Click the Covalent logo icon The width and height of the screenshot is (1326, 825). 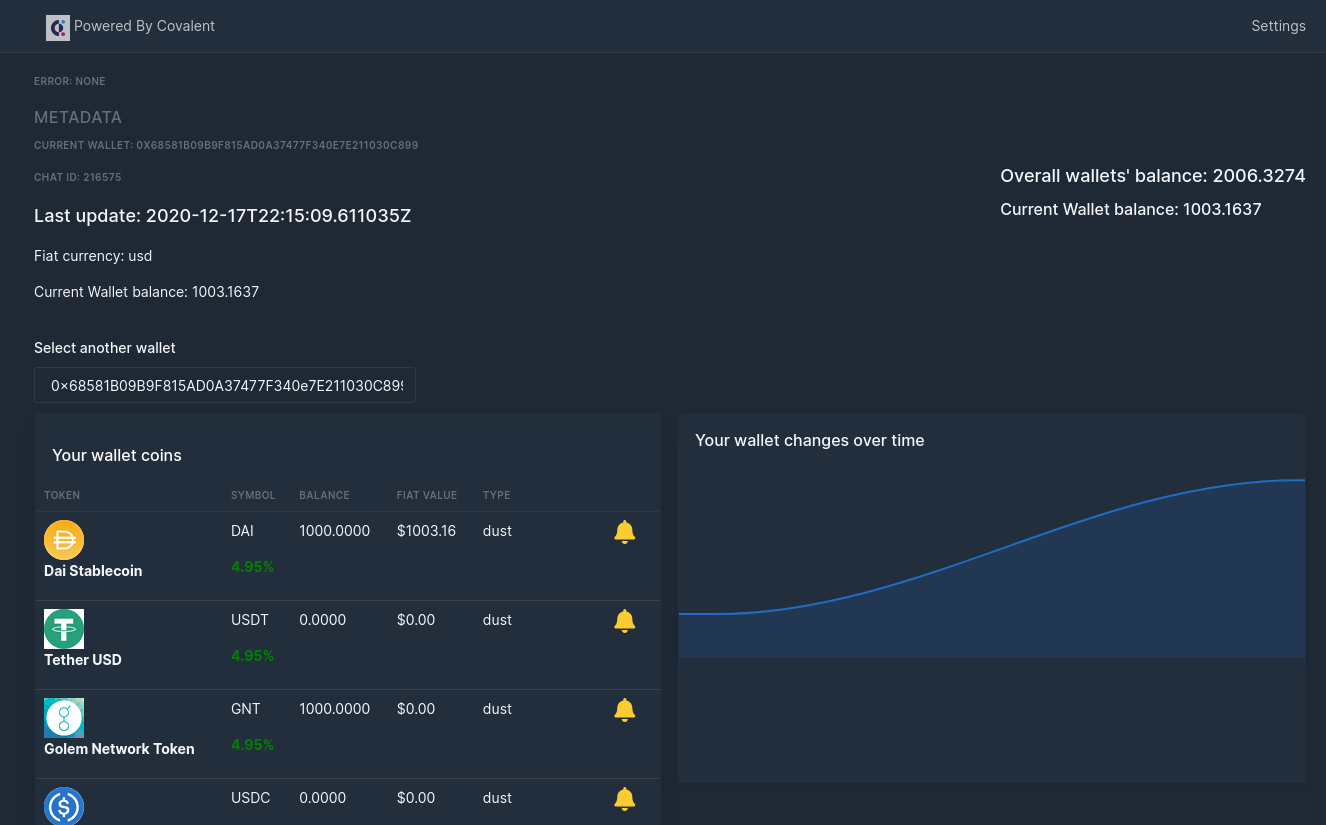tap(58, 27)
